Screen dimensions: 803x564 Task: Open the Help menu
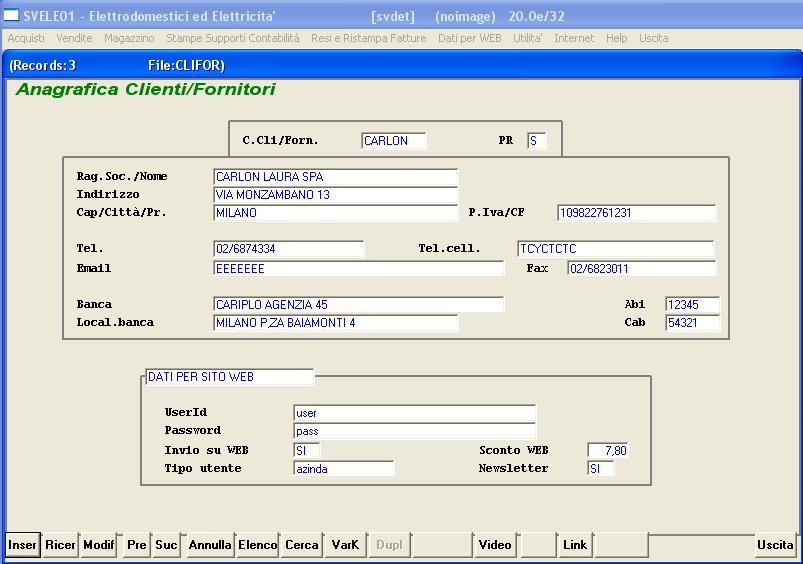[x=617, y=38]
